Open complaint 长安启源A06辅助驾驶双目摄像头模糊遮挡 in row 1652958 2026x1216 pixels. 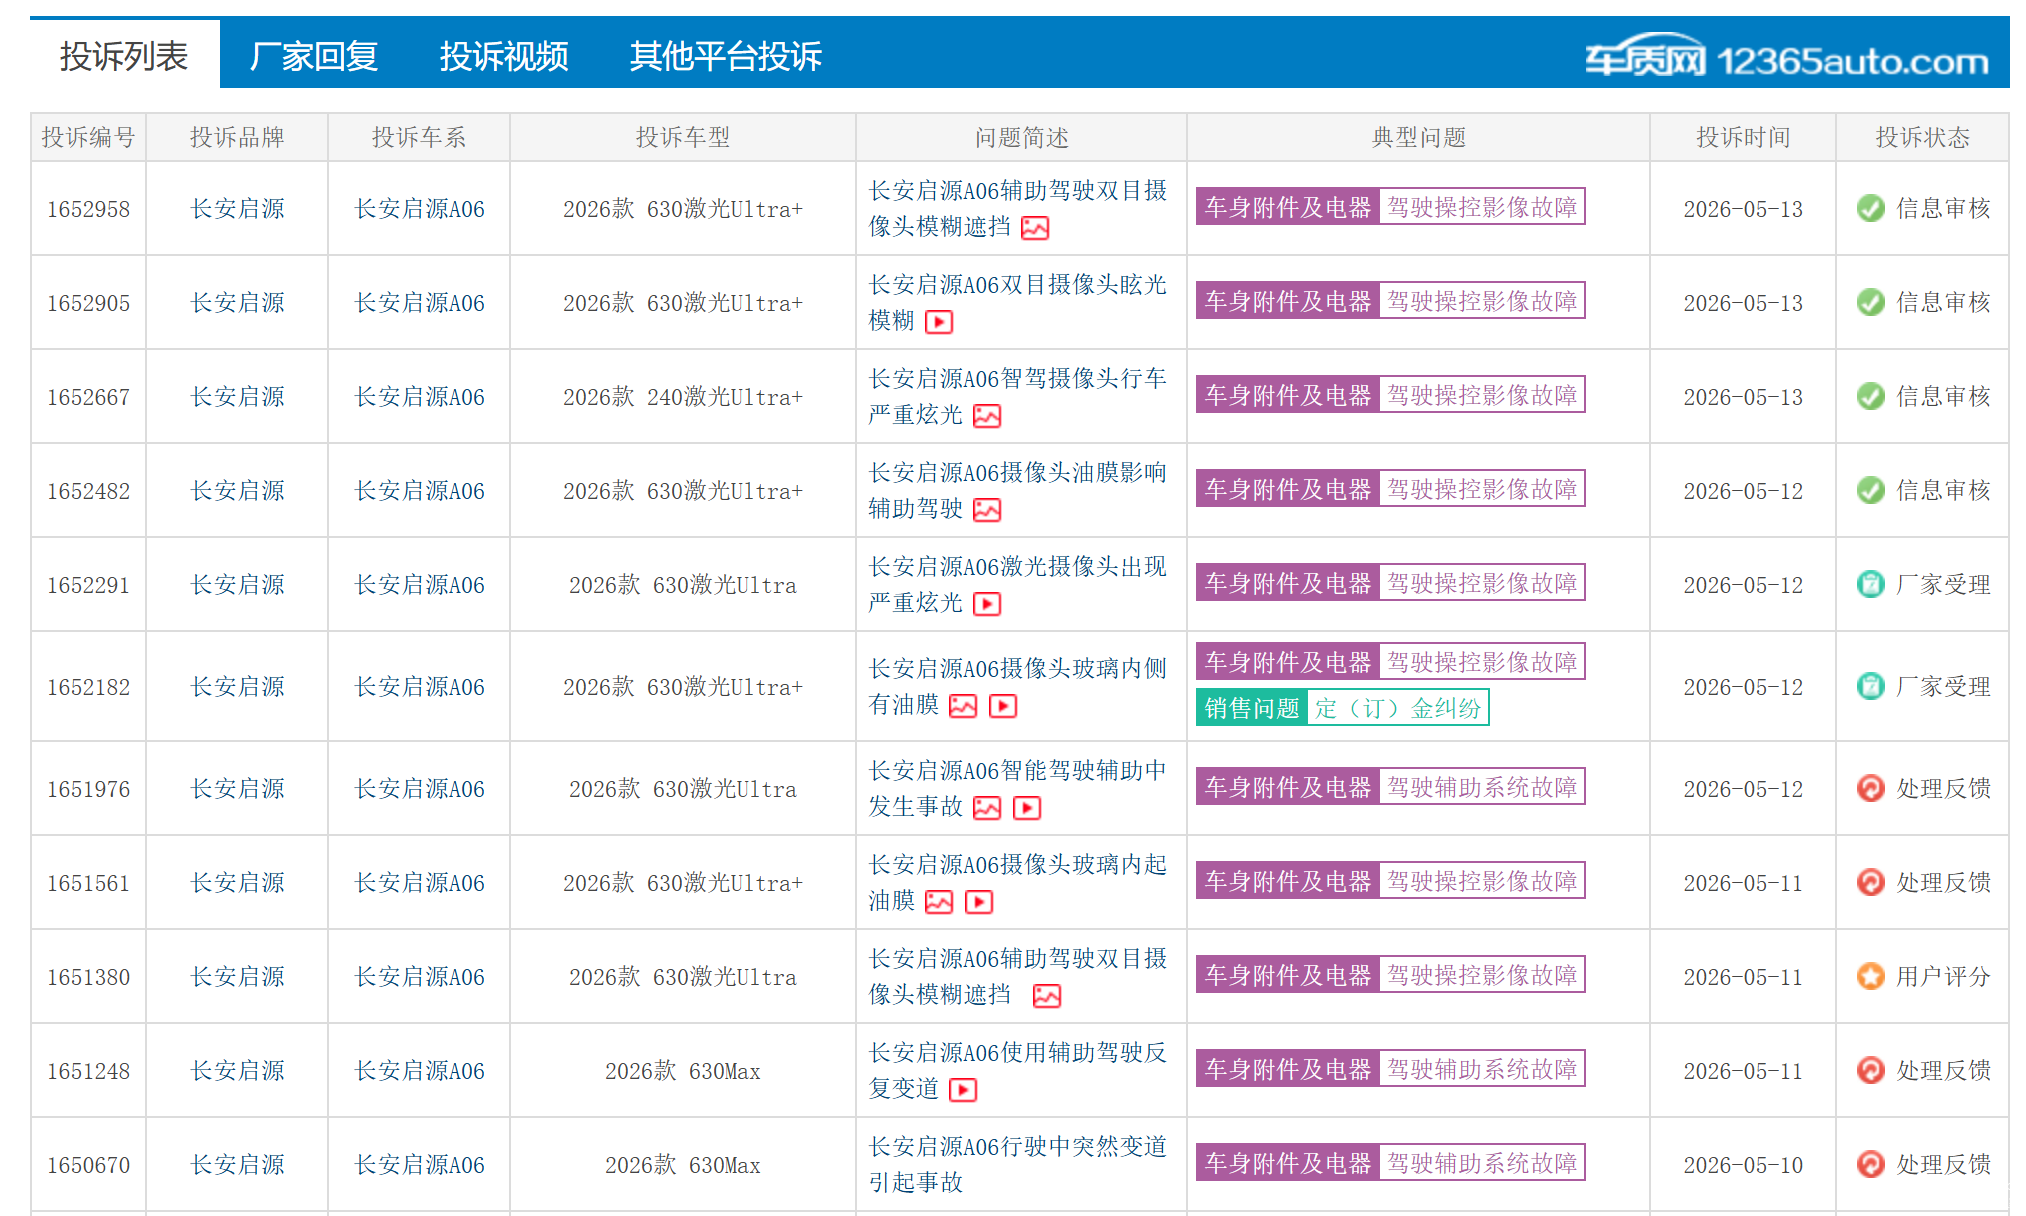click(1017, 208)
